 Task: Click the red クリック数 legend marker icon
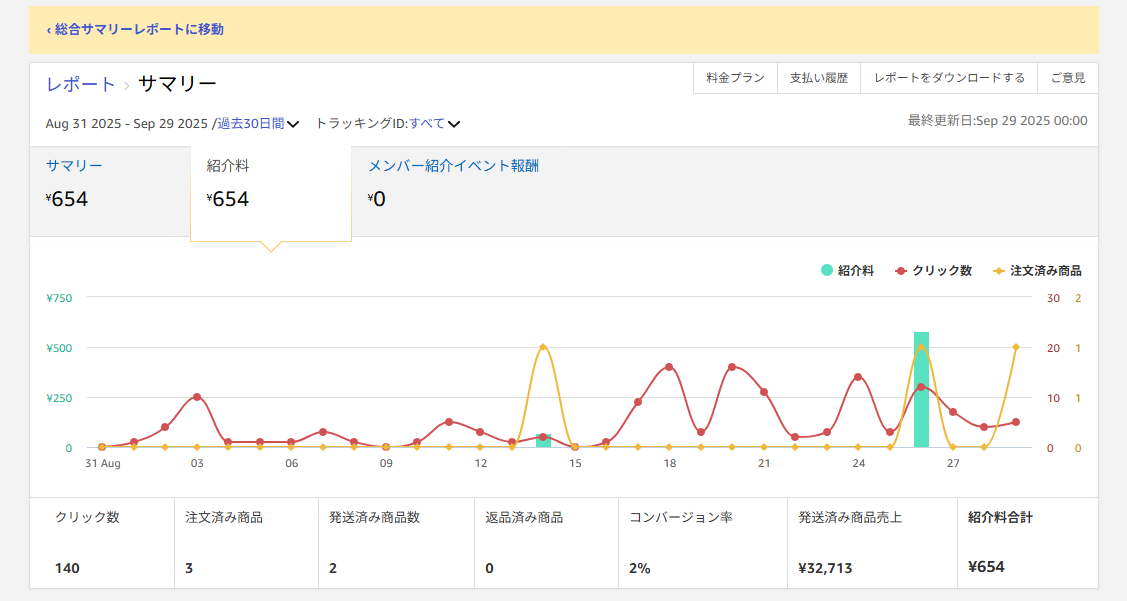coord(901,271)
